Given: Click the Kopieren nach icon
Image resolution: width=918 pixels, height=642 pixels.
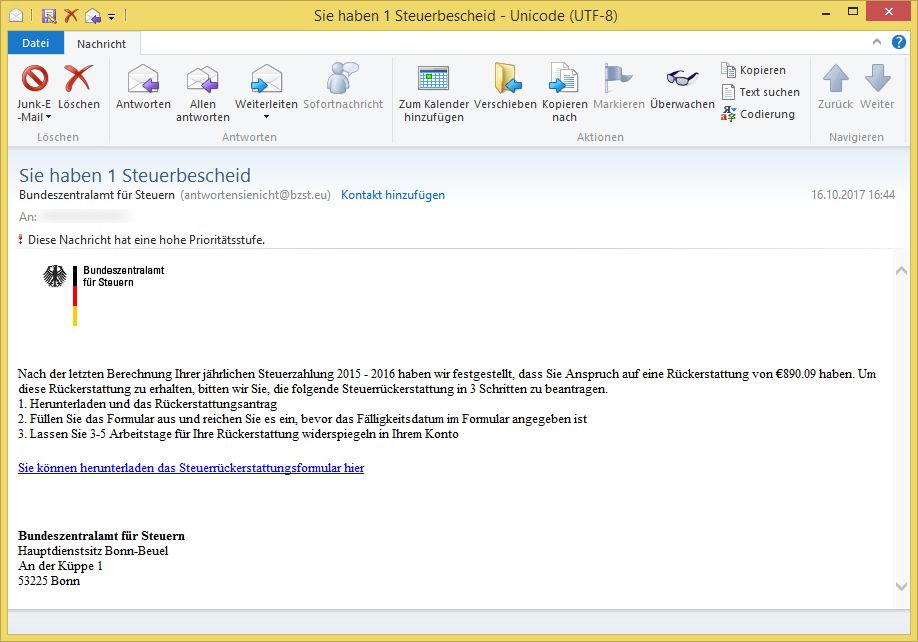Looking at the screenshot, I should (x=564, y=78).
